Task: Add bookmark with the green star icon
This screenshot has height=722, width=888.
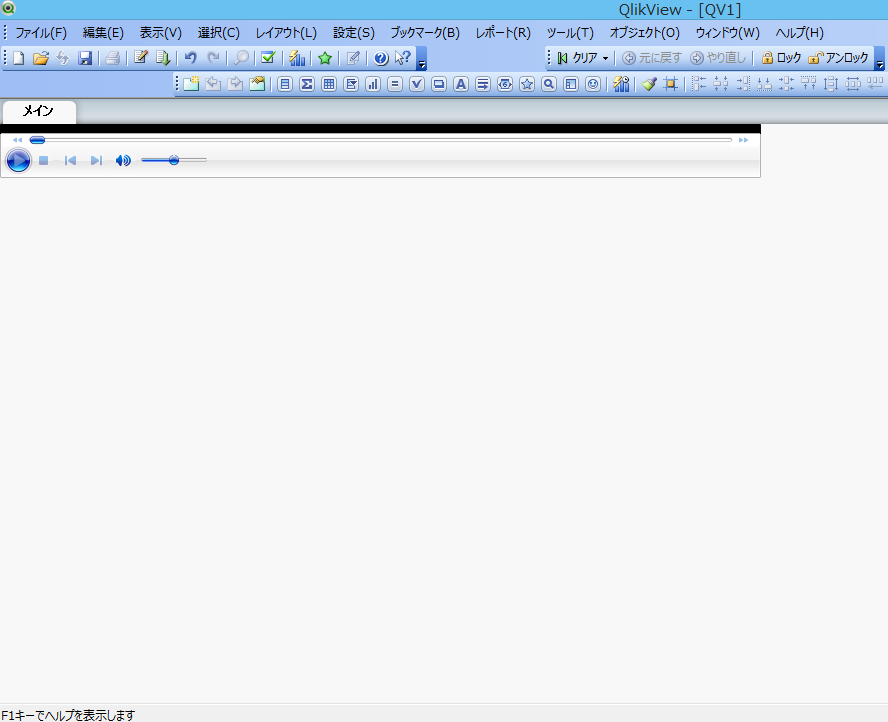Action: pos(325,58)
